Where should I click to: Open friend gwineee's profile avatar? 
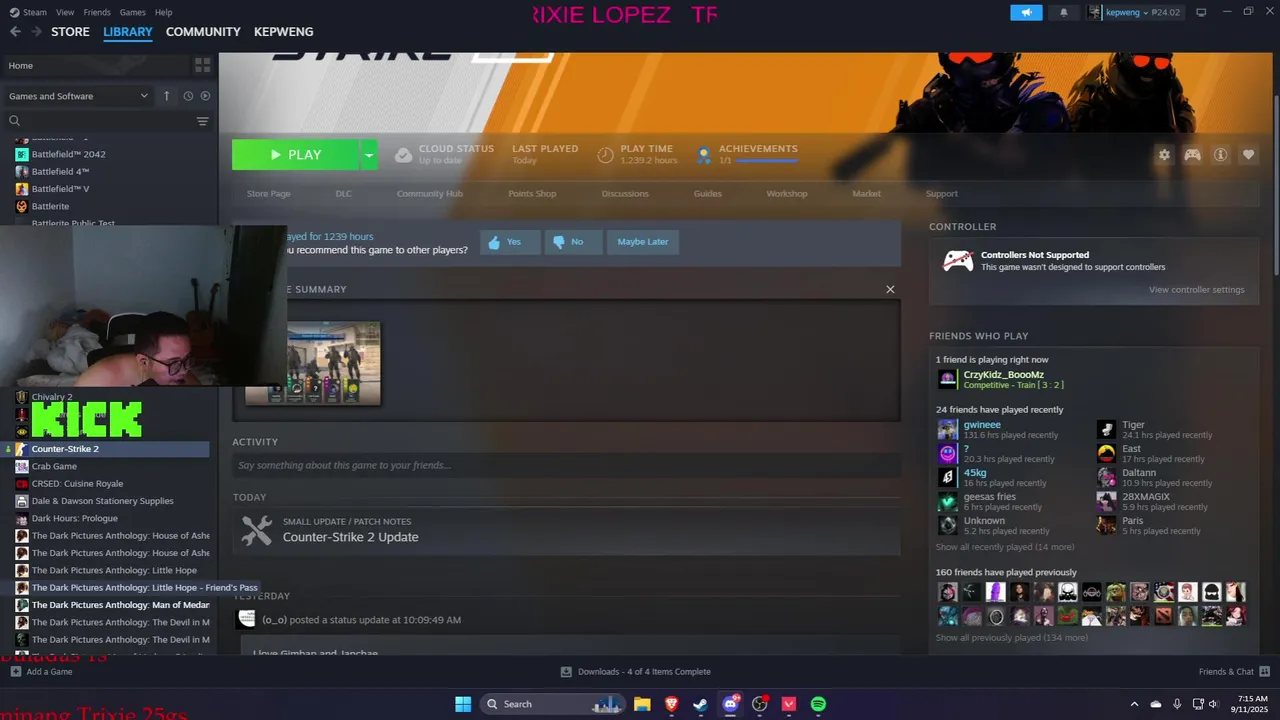click(947, 430)
